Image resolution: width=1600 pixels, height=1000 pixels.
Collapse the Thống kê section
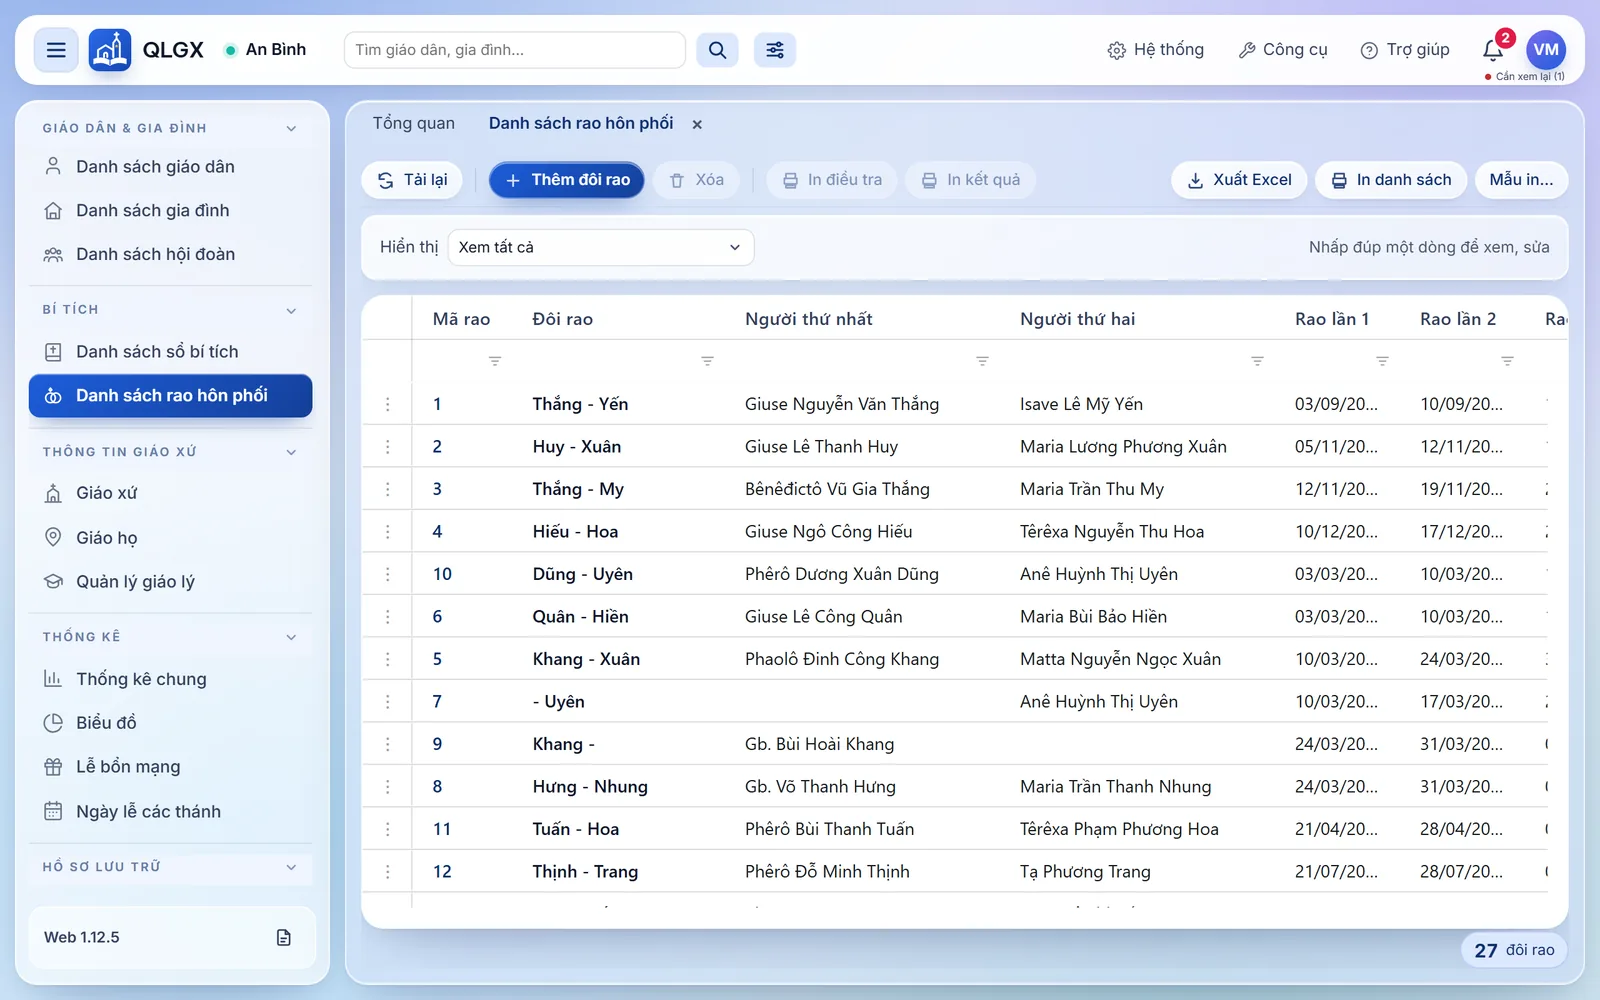(291, 637)
